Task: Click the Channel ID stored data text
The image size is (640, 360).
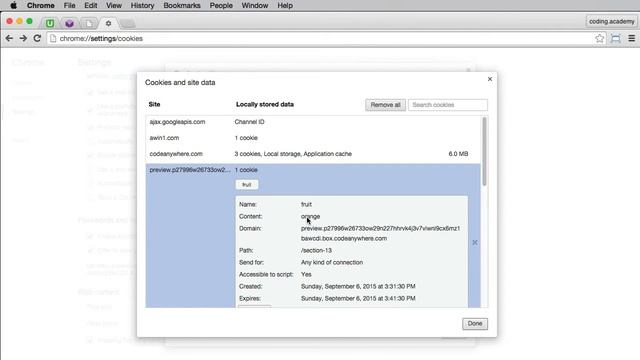Action: pyautogui.click(x=249, y=122)
